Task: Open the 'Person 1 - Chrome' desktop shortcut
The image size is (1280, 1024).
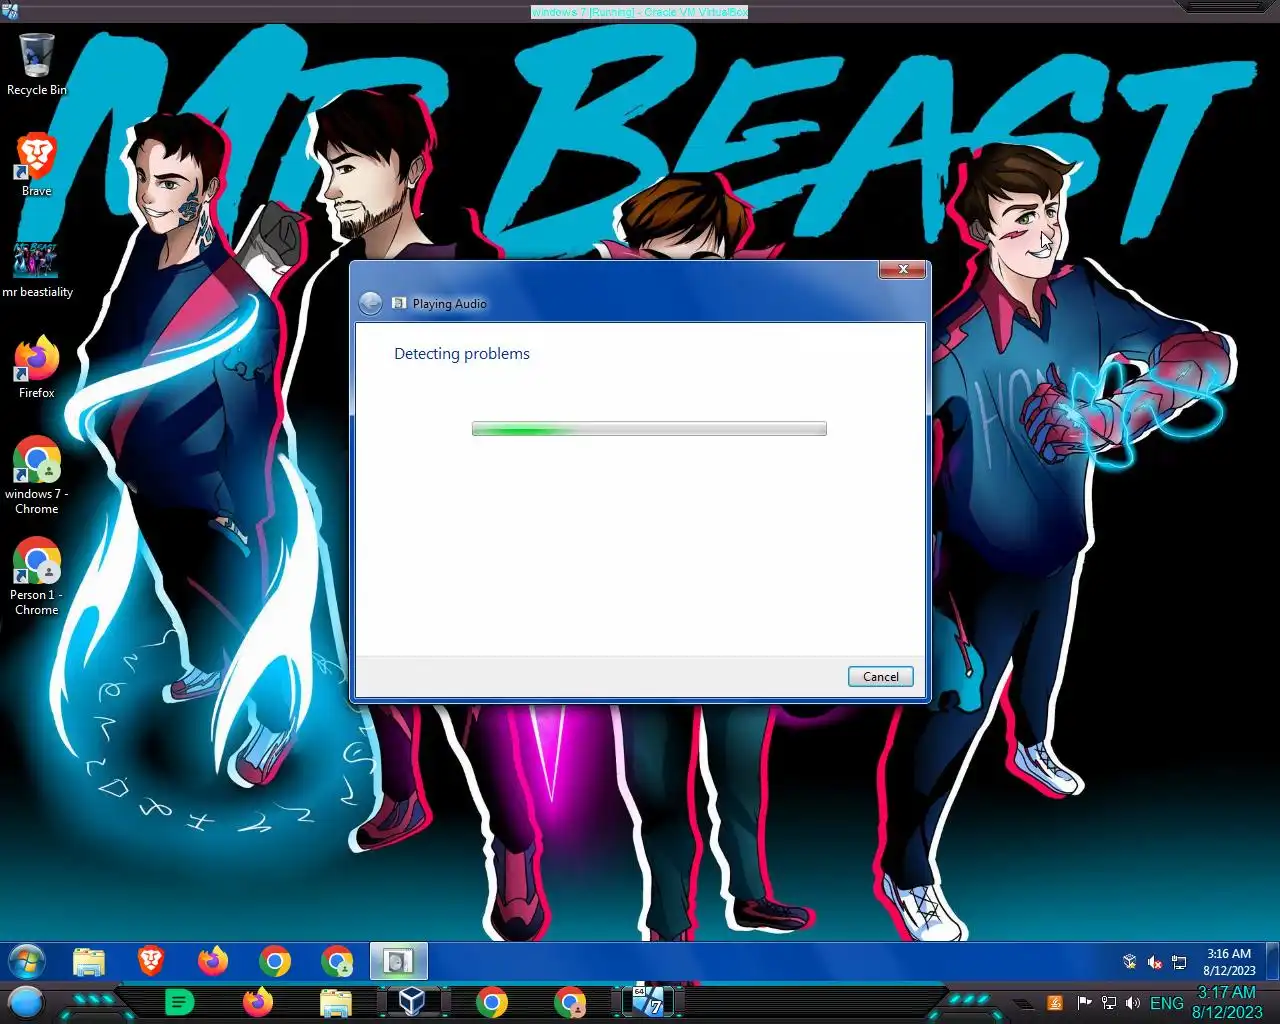Action: click(36, 576)
